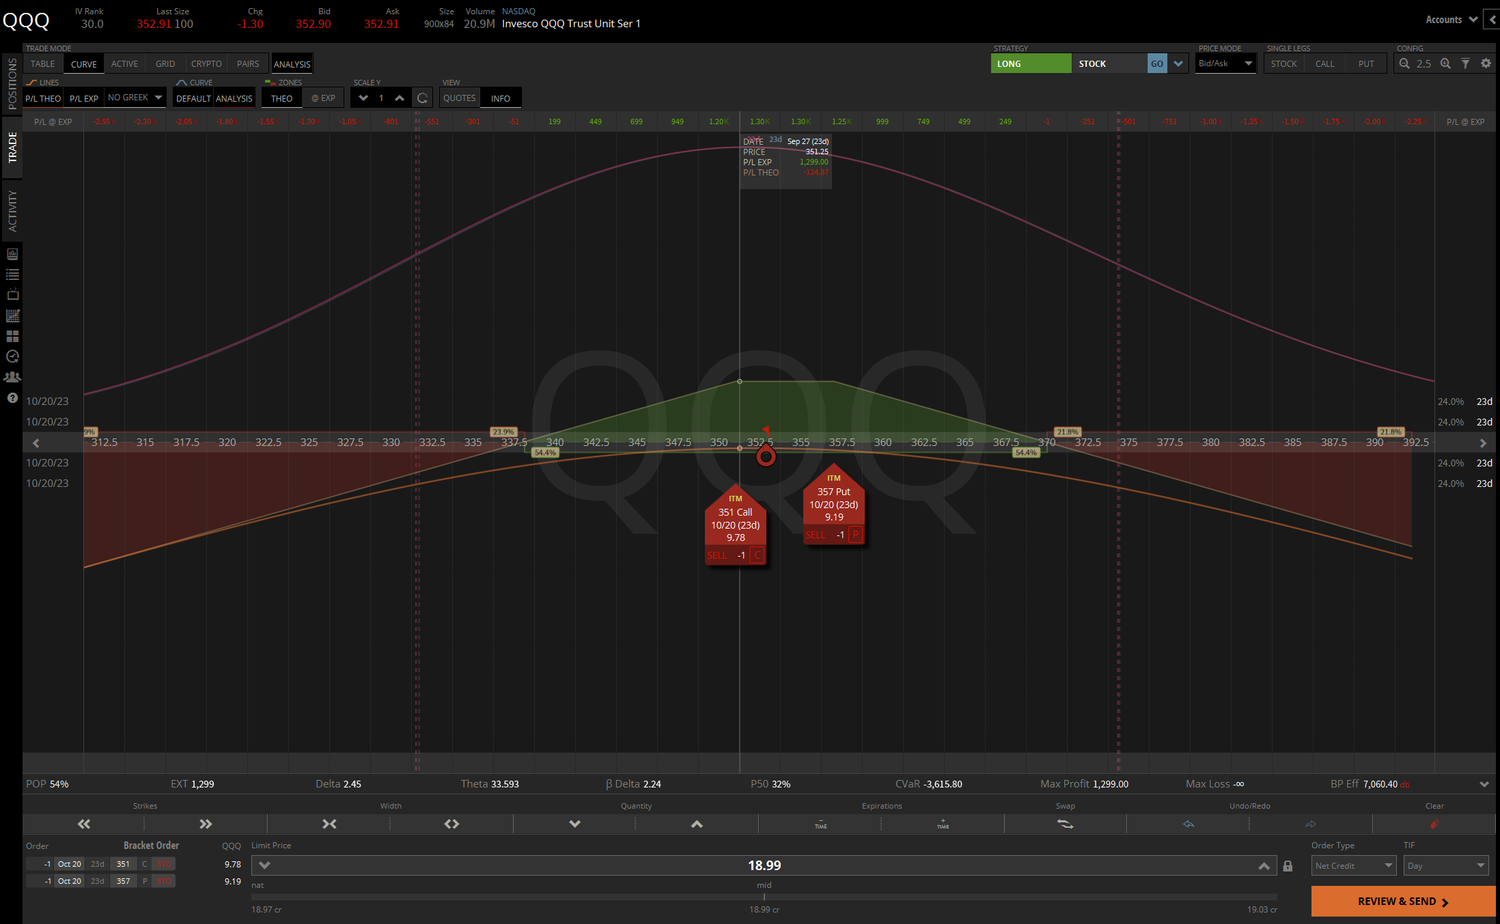Toggle the THEO zones button
This screenshot has height=924, width=1500.
(x=282, y=98)
